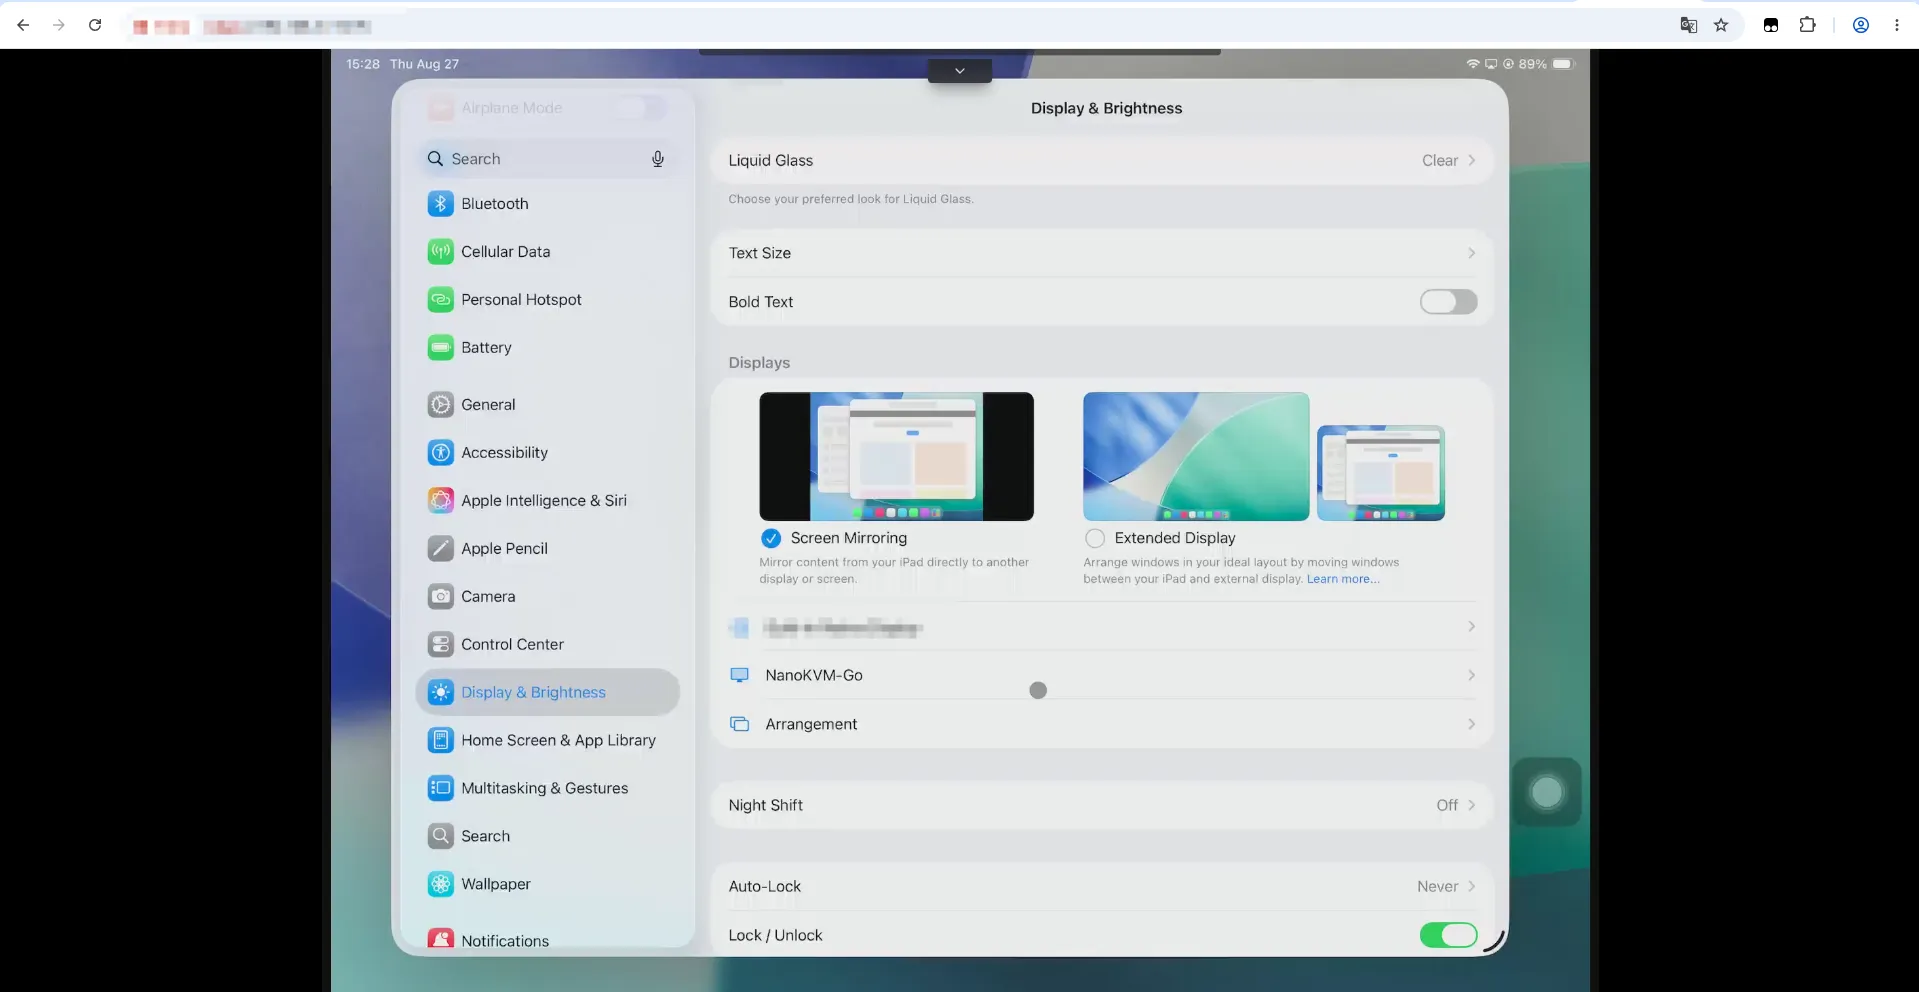This screenshot has width=1919, height=992.
Task: Expand Arrangement row chevron
Action: 1472,725
